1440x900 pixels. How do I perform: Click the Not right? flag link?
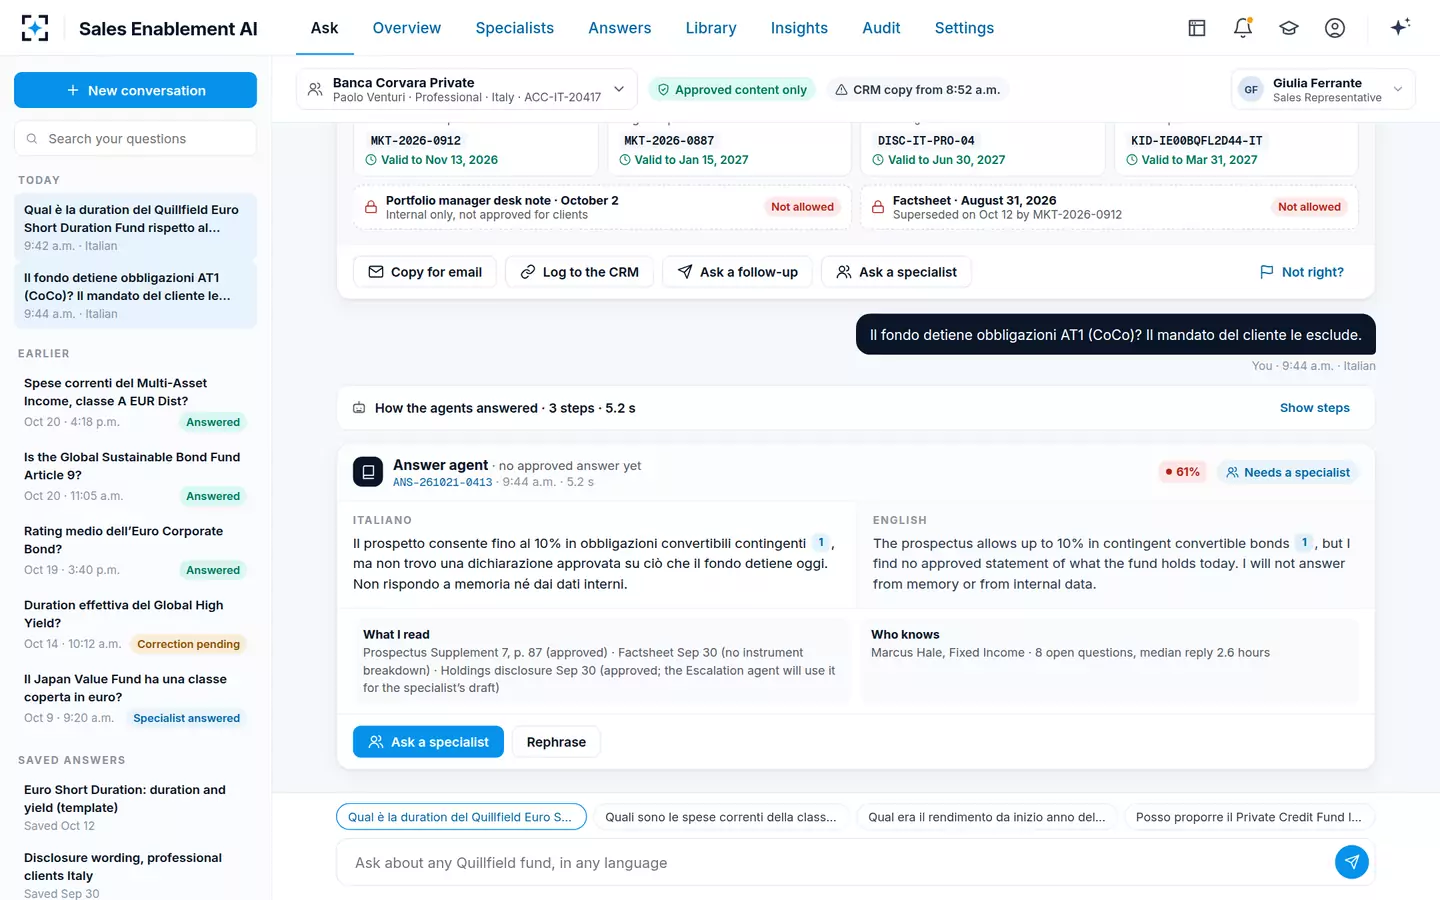(x=1301, y=272)
